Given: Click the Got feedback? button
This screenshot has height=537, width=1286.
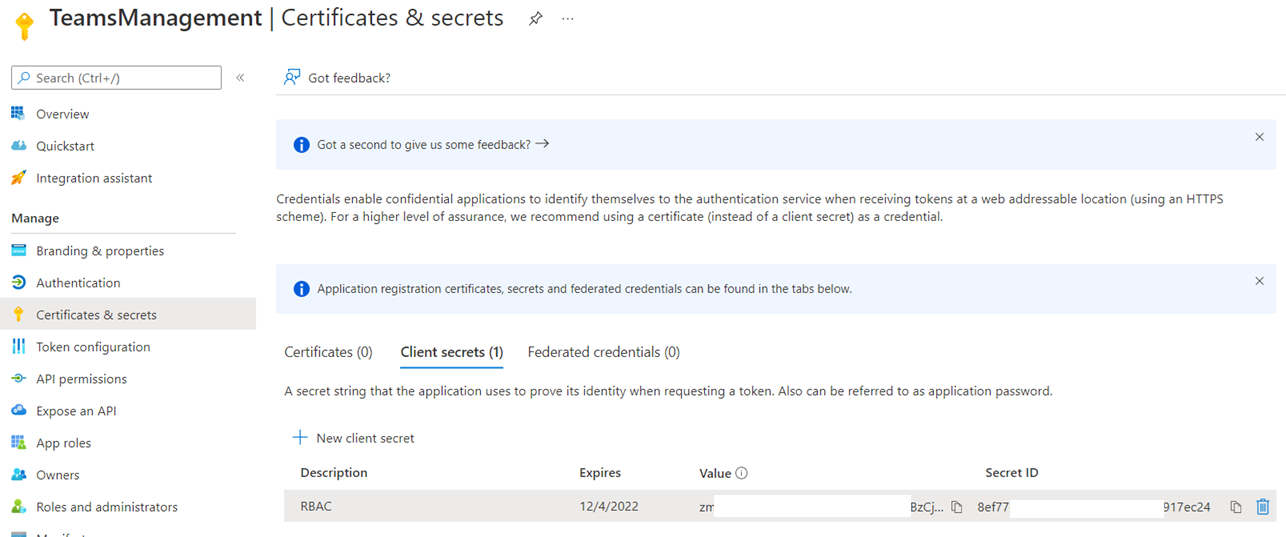Looking at the screenshot, I should (337, 78).
